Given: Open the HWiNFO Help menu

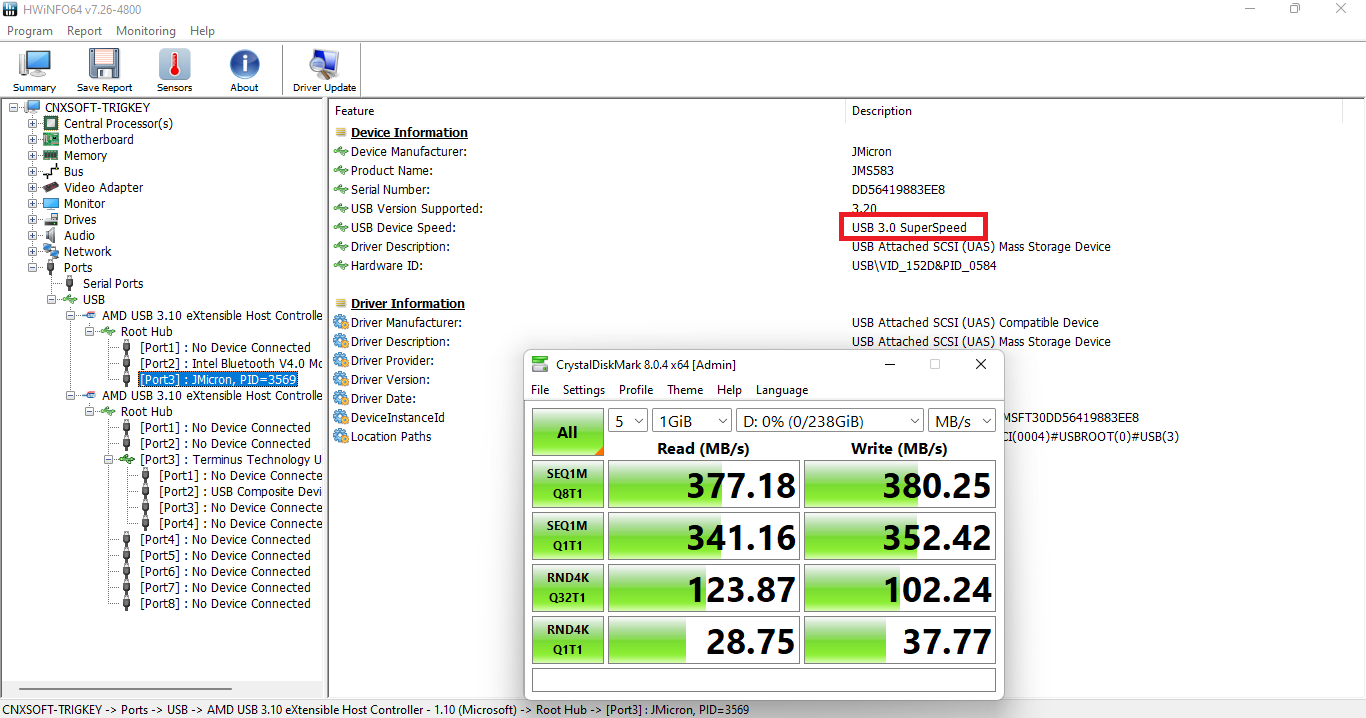Looking at the screenshot, I should 202,31.
